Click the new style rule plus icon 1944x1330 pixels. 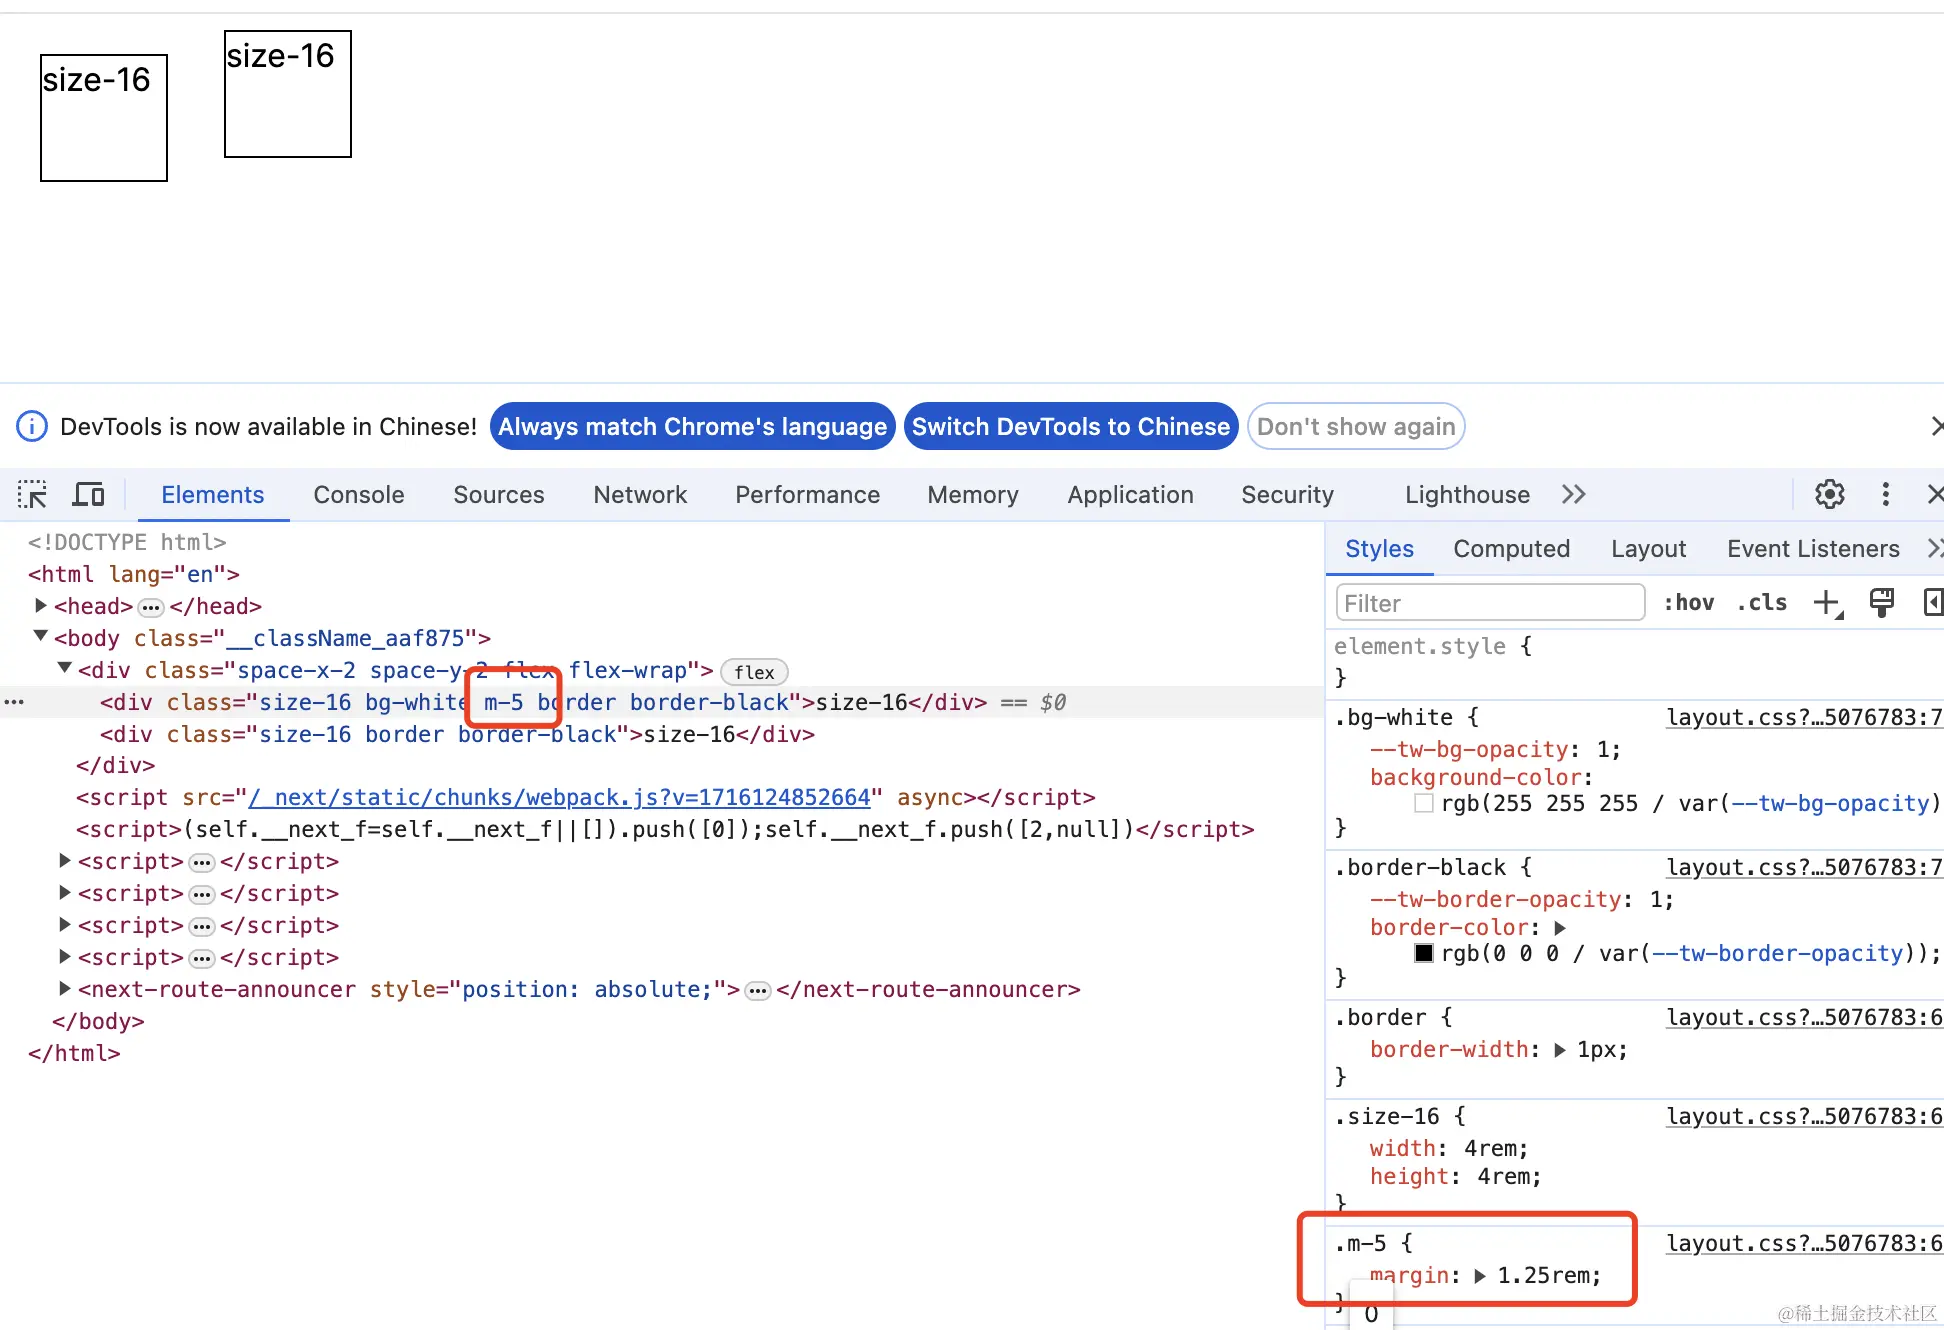1828,603
